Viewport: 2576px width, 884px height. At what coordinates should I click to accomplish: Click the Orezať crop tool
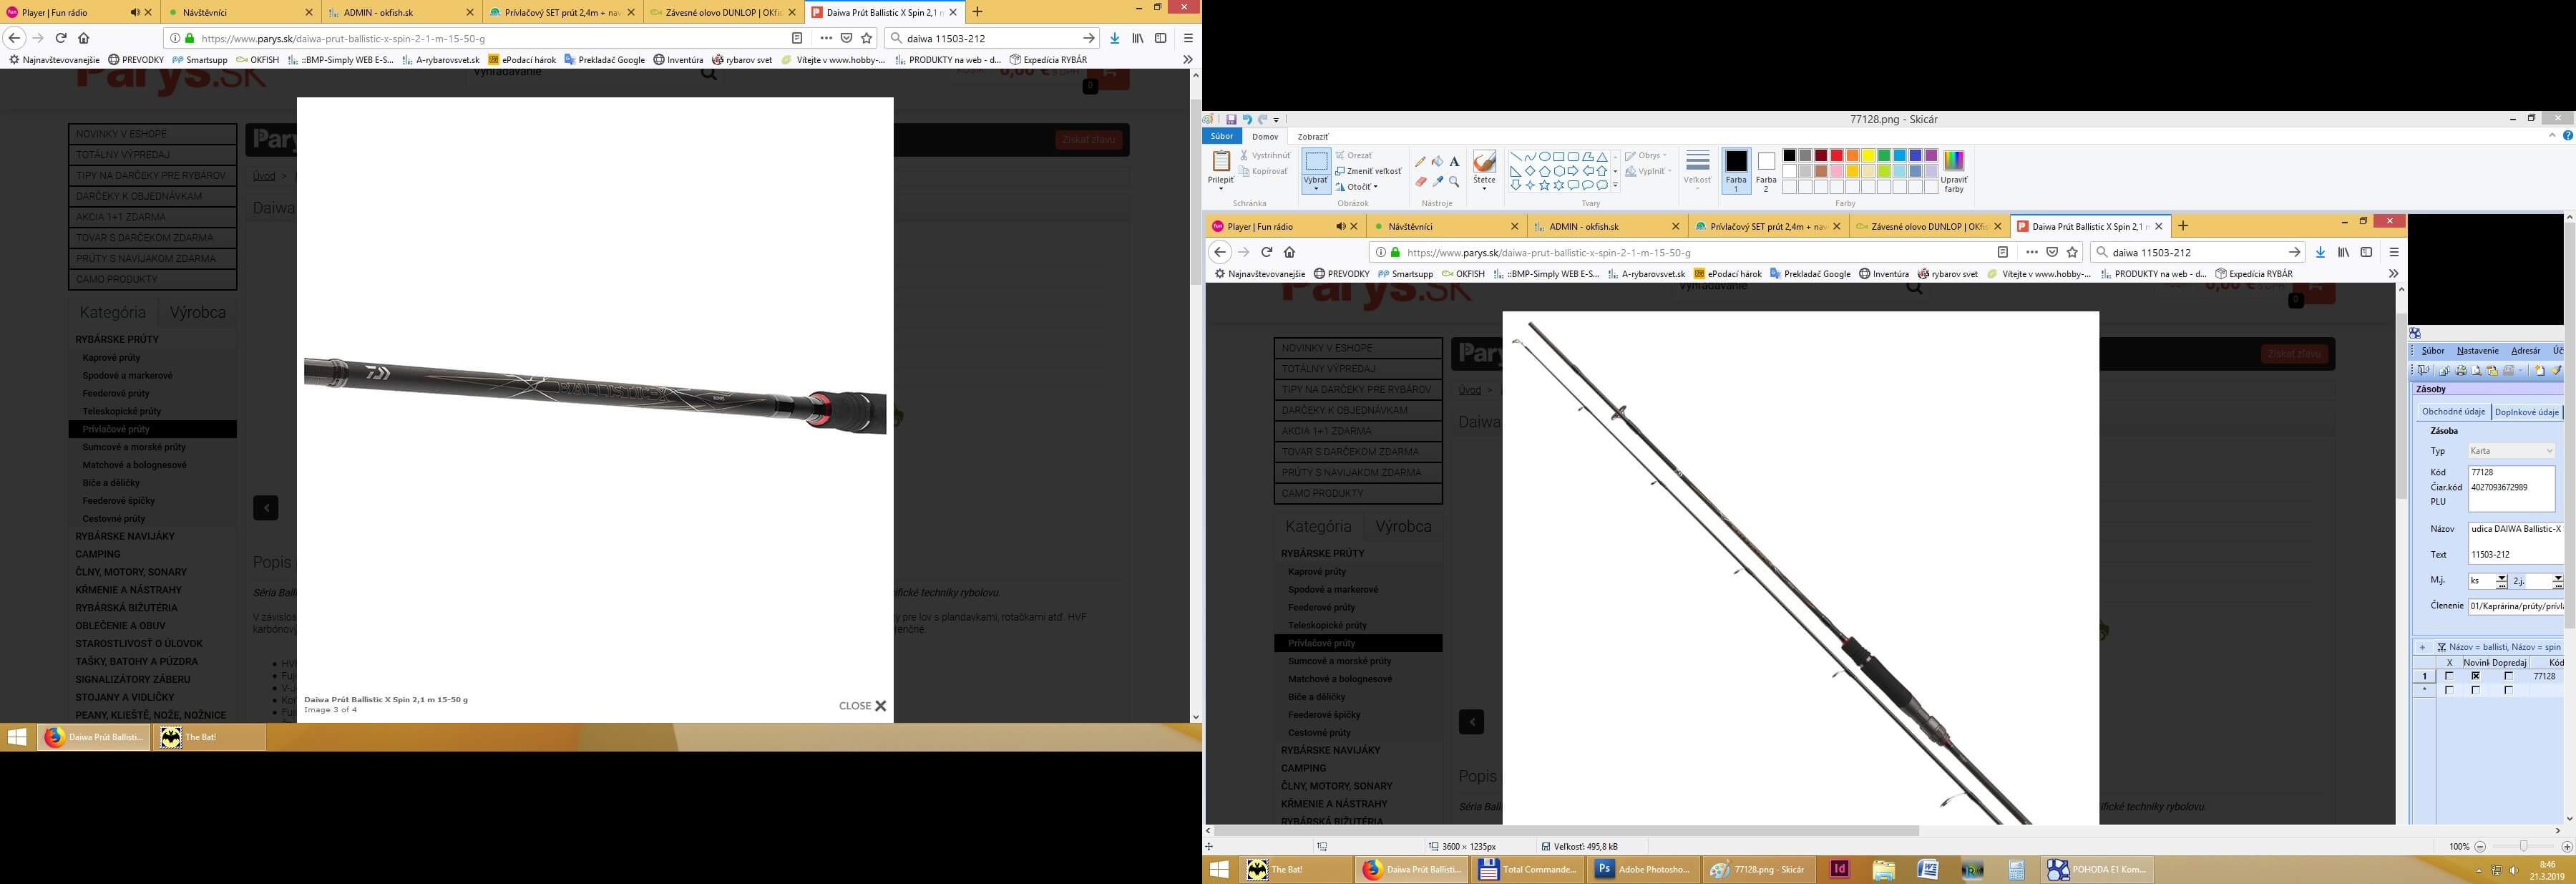(1354, 156)
